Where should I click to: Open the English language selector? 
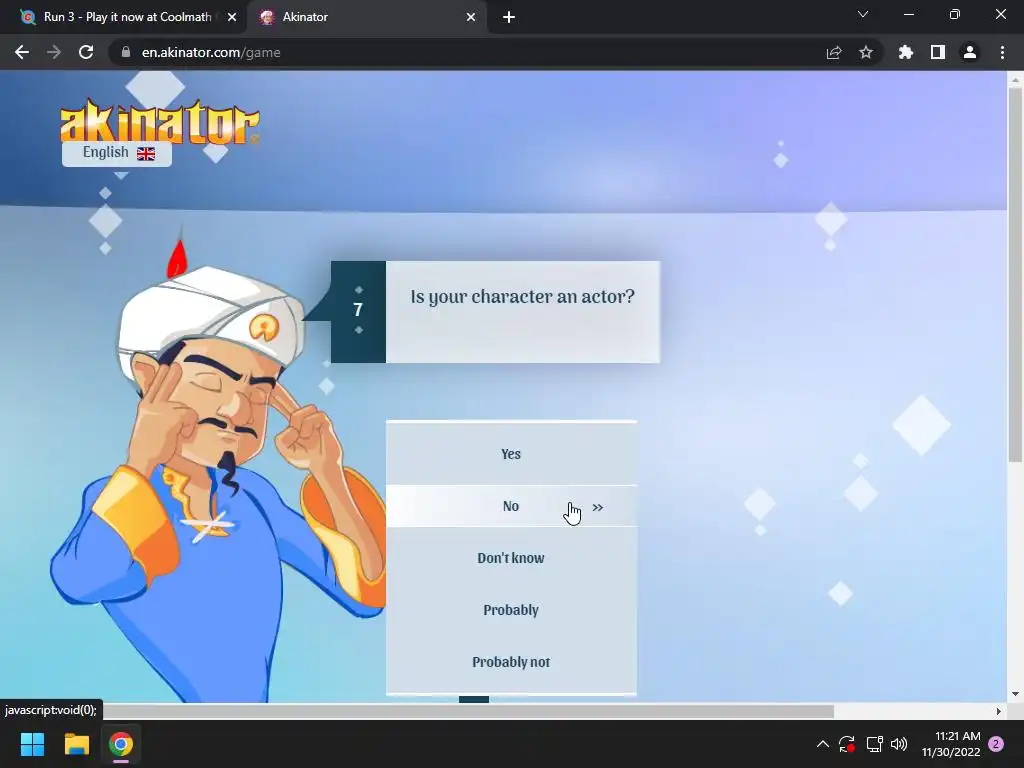117,153
